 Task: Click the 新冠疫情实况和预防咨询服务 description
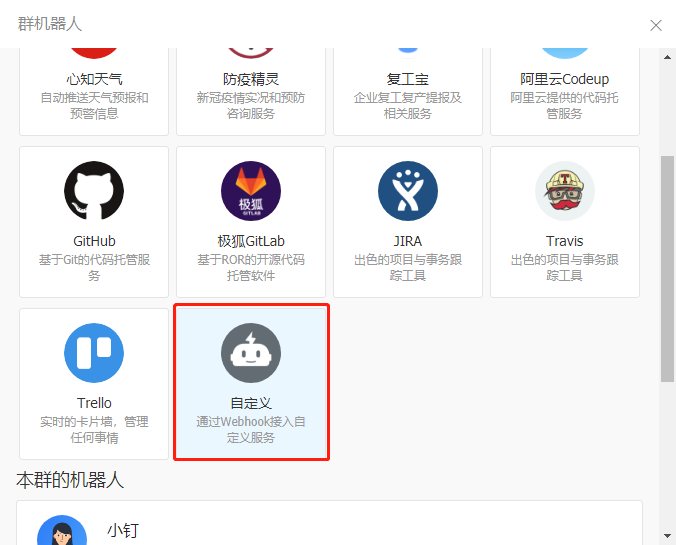coord(251,106)
